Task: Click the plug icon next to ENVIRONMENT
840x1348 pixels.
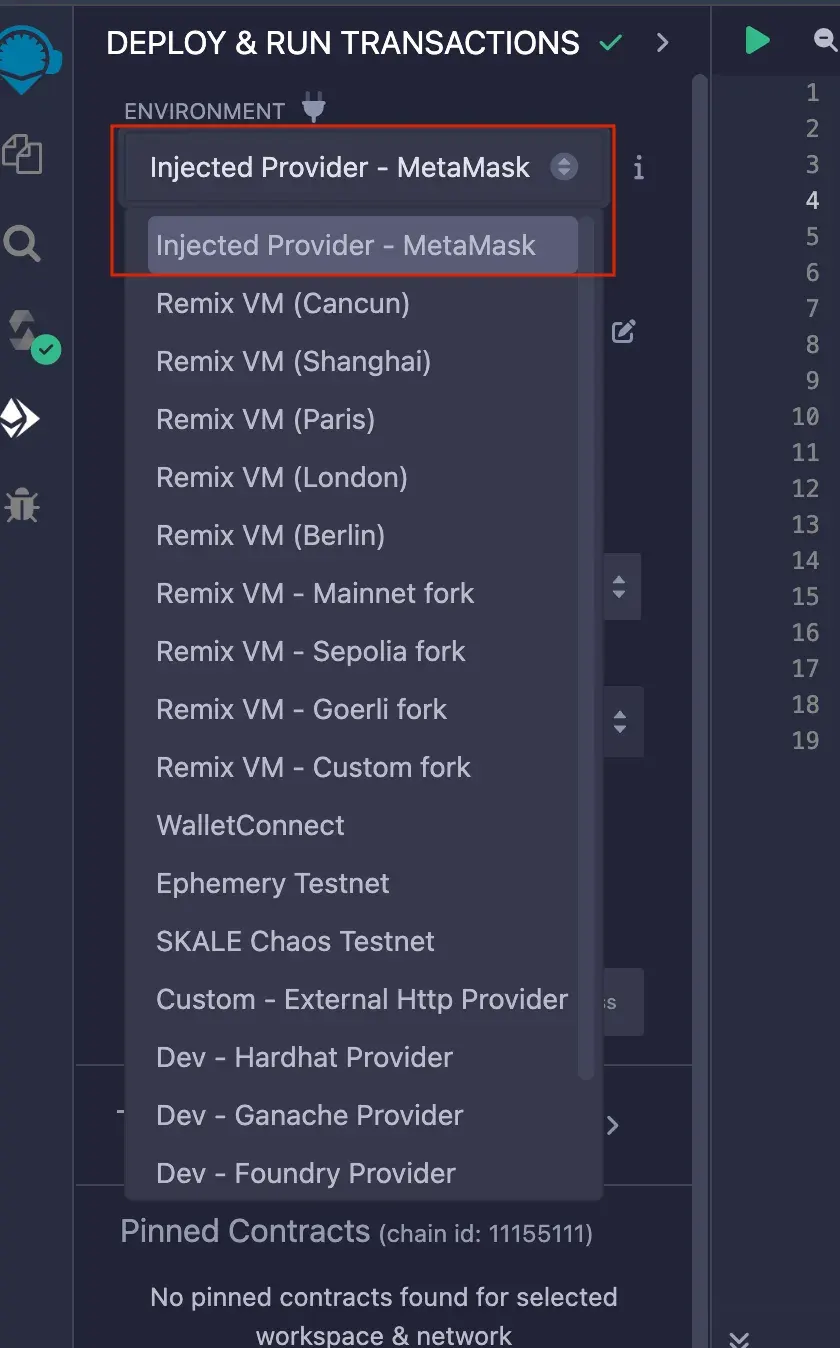Action: (x=314, y=107)
